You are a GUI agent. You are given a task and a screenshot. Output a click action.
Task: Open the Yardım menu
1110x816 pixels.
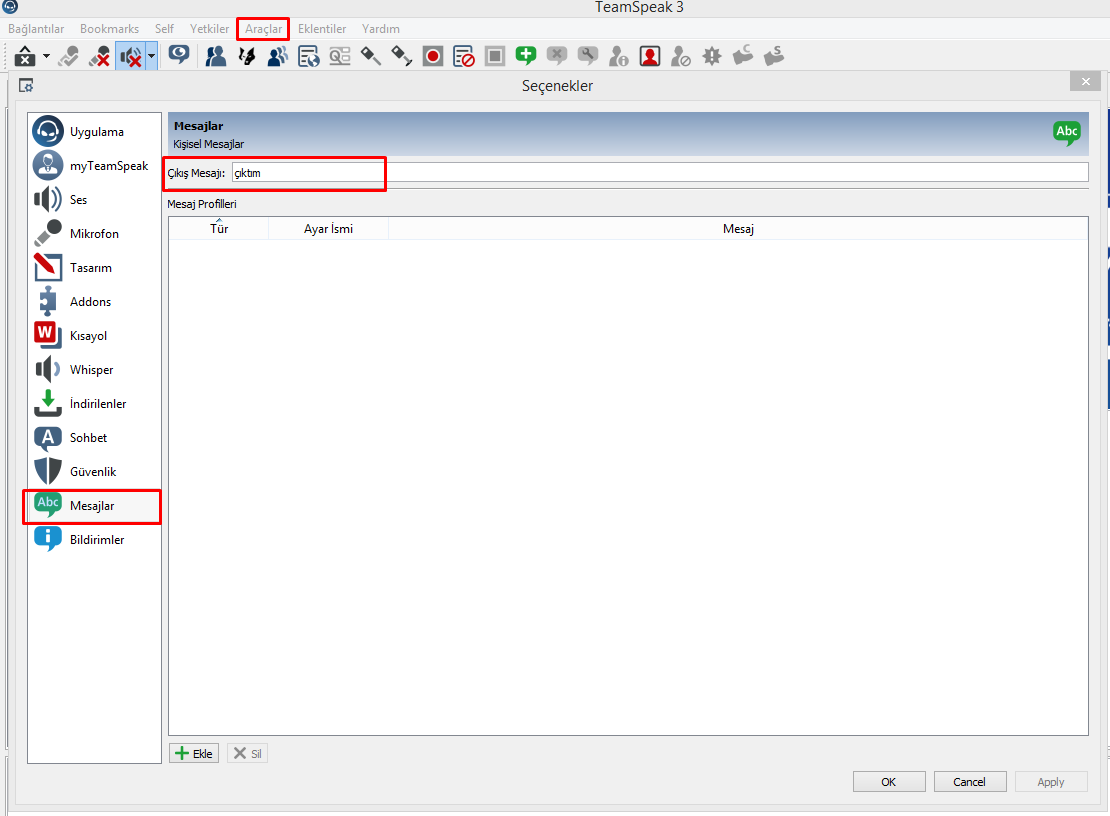coord(381,29)
